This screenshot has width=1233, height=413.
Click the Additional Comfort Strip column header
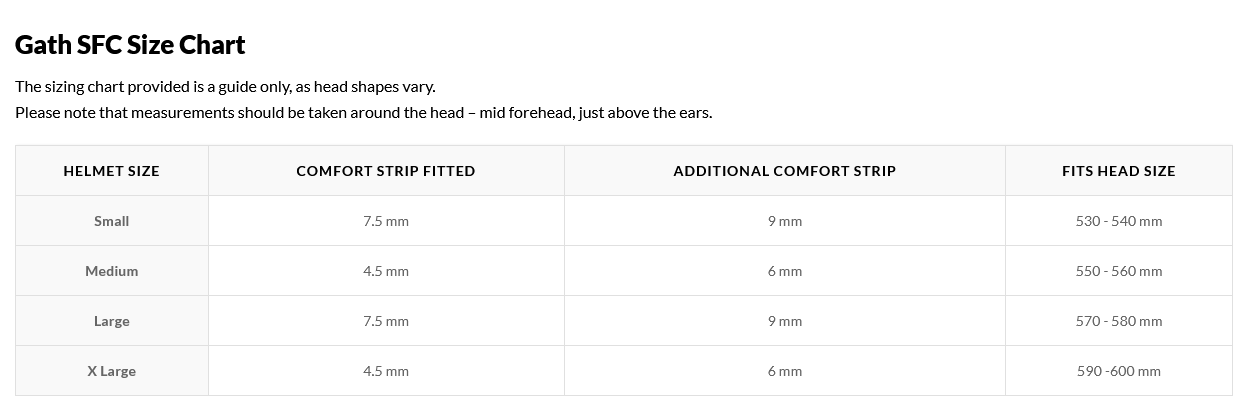coord(784,171)
